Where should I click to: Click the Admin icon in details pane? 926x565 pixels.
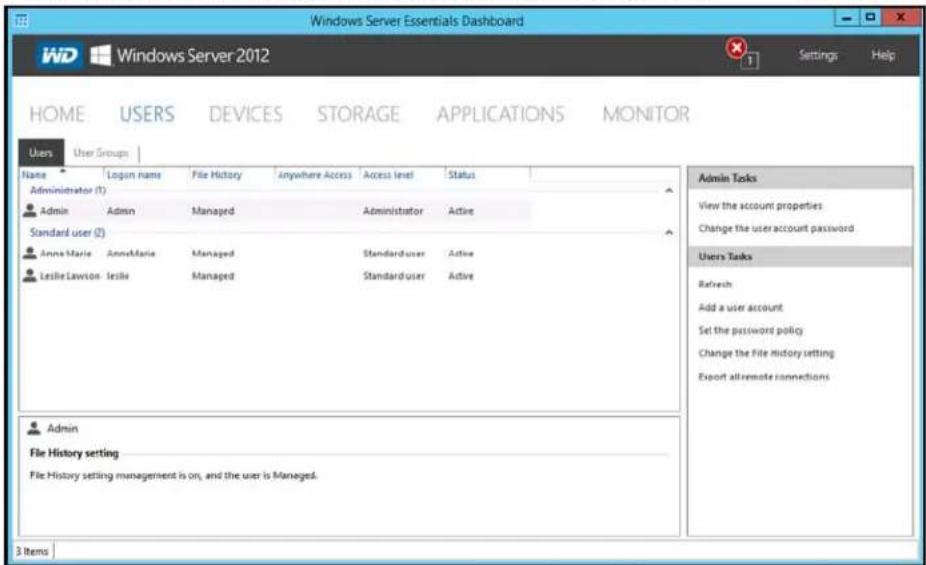point(34,428)
